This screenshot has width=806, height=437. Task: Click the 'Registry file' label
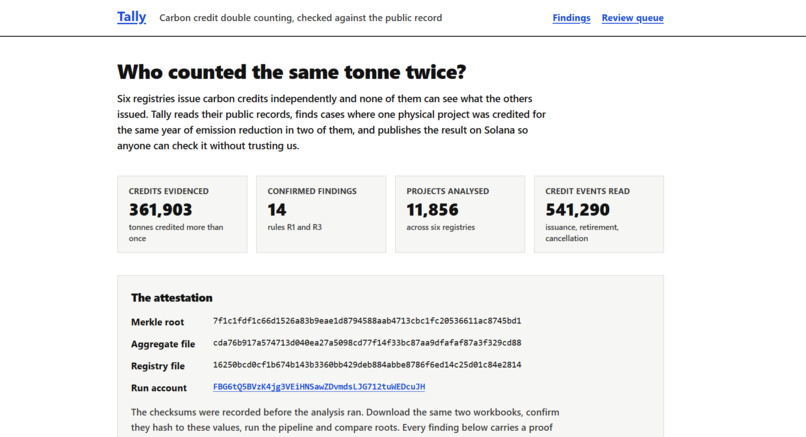(x=158, y=366)
